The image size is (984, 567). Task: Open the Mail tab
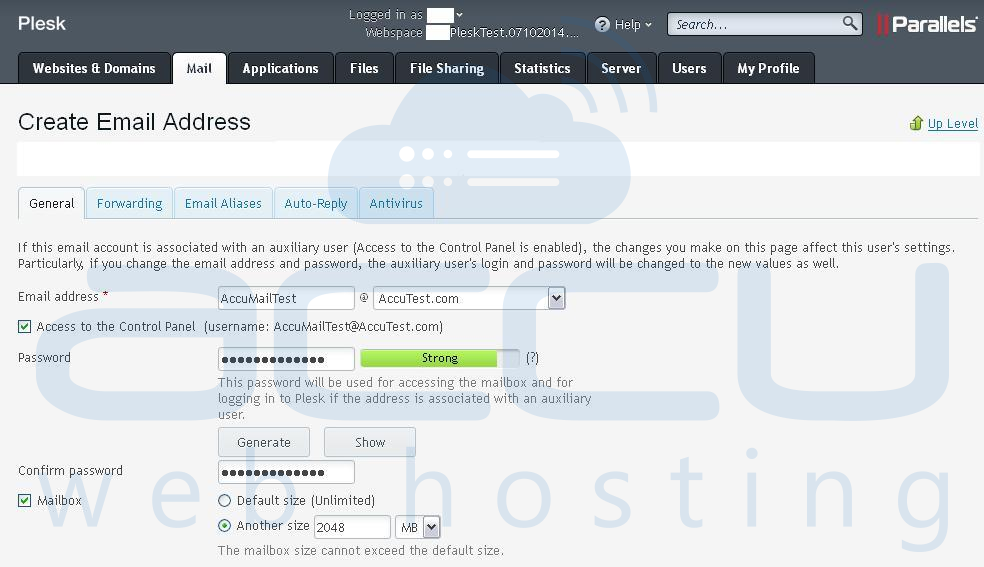point(199,68)
